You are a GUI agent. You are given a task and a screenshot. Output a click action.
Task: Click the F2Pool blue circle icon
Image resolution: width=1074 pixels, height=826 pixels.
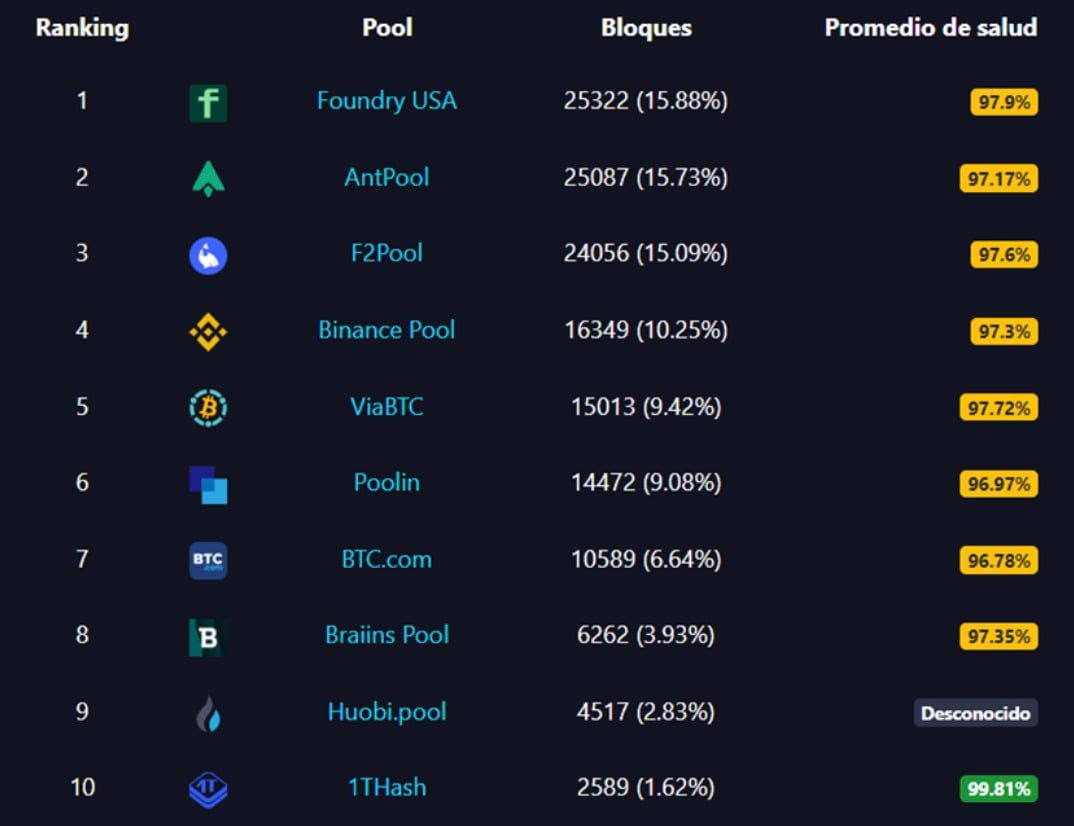[x=207, y=254]
